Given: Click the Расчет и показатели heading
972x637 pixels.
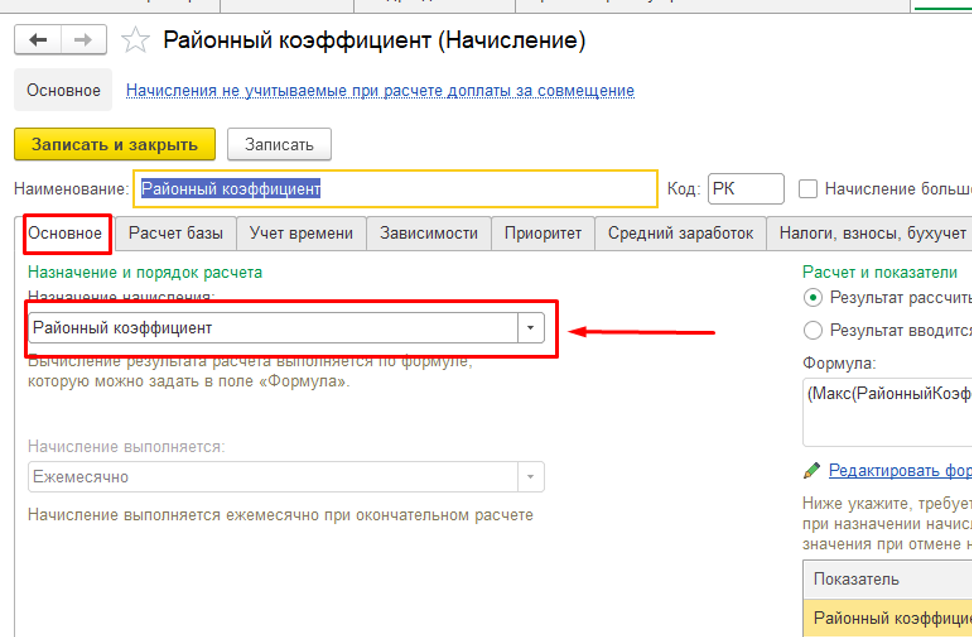Looking at the screenshot, I should 880,272.
